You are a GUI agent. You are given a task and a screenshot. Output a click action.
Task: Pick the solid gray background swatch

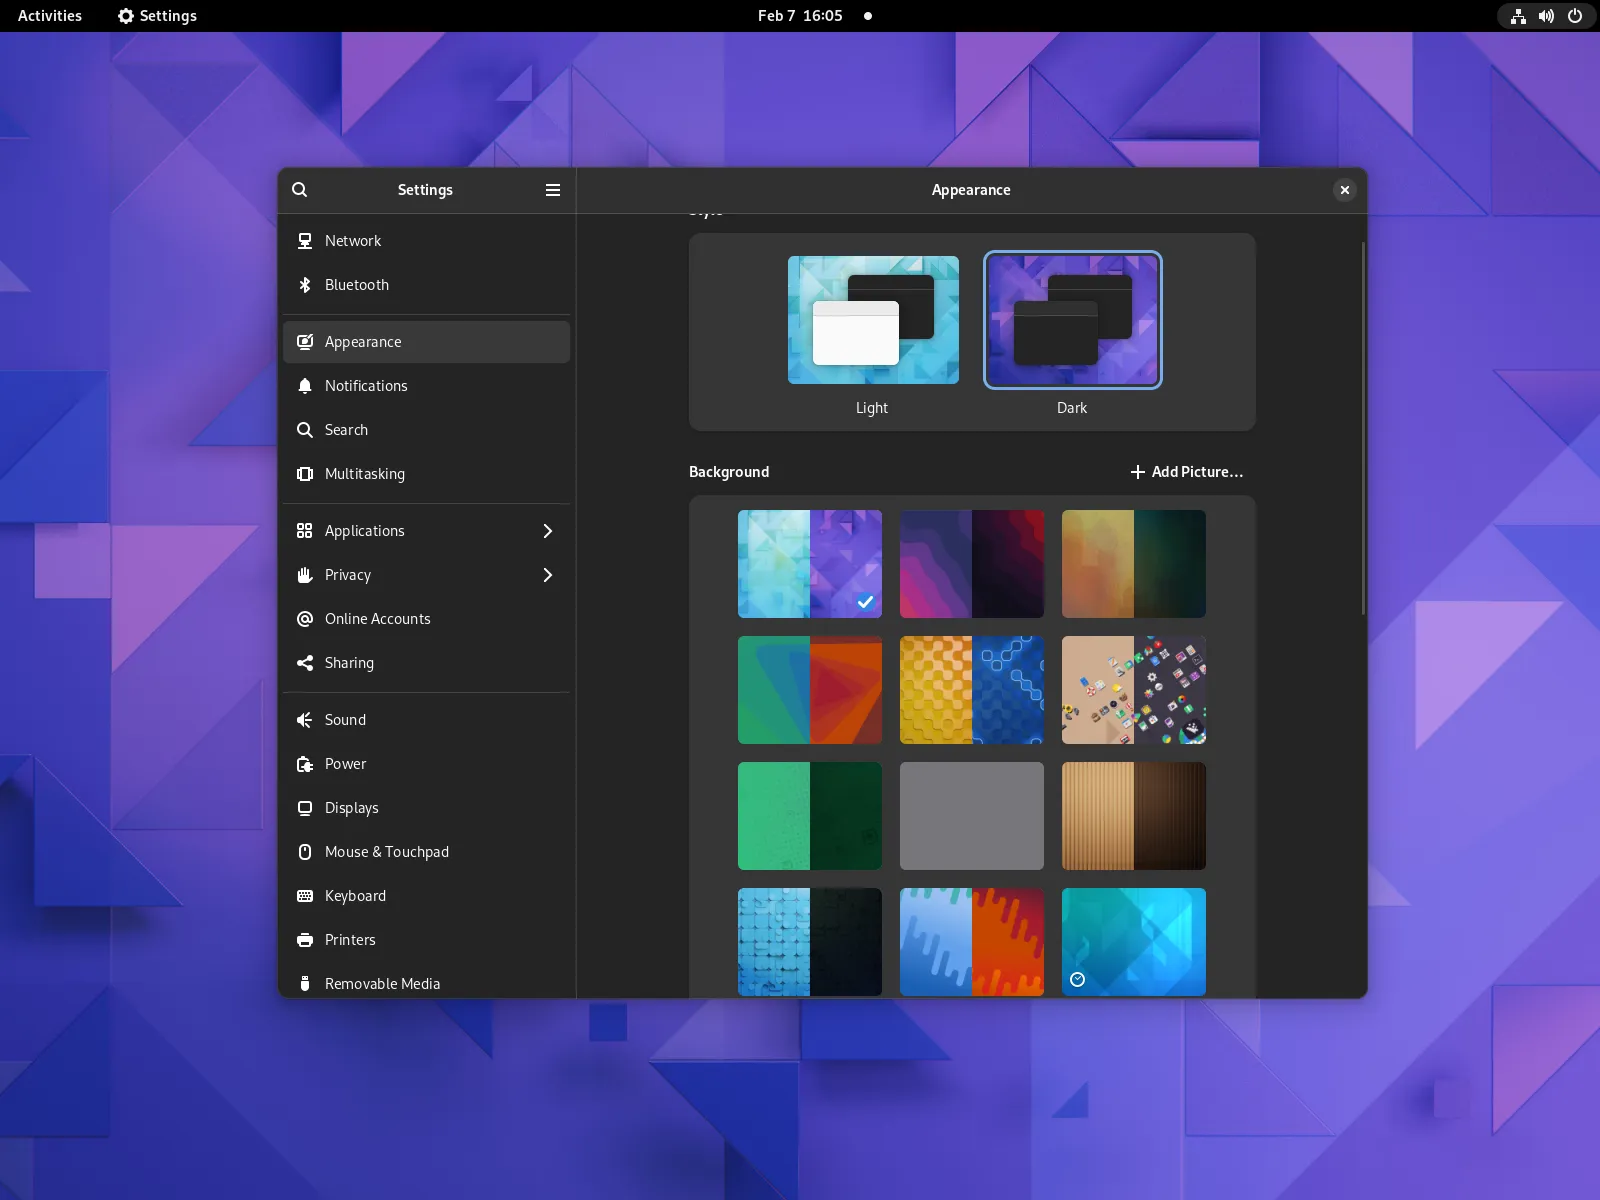click(x=972, y=816)
